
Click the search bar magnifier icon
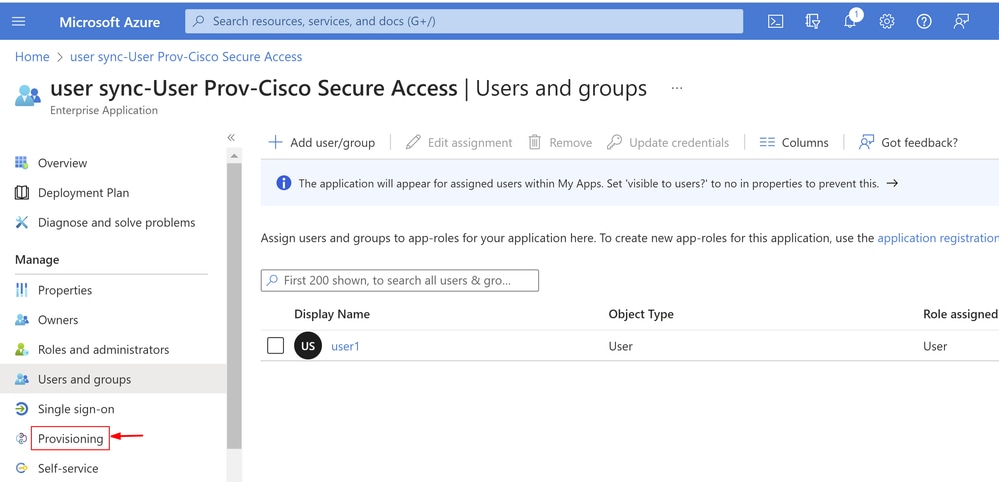point(199,21)
